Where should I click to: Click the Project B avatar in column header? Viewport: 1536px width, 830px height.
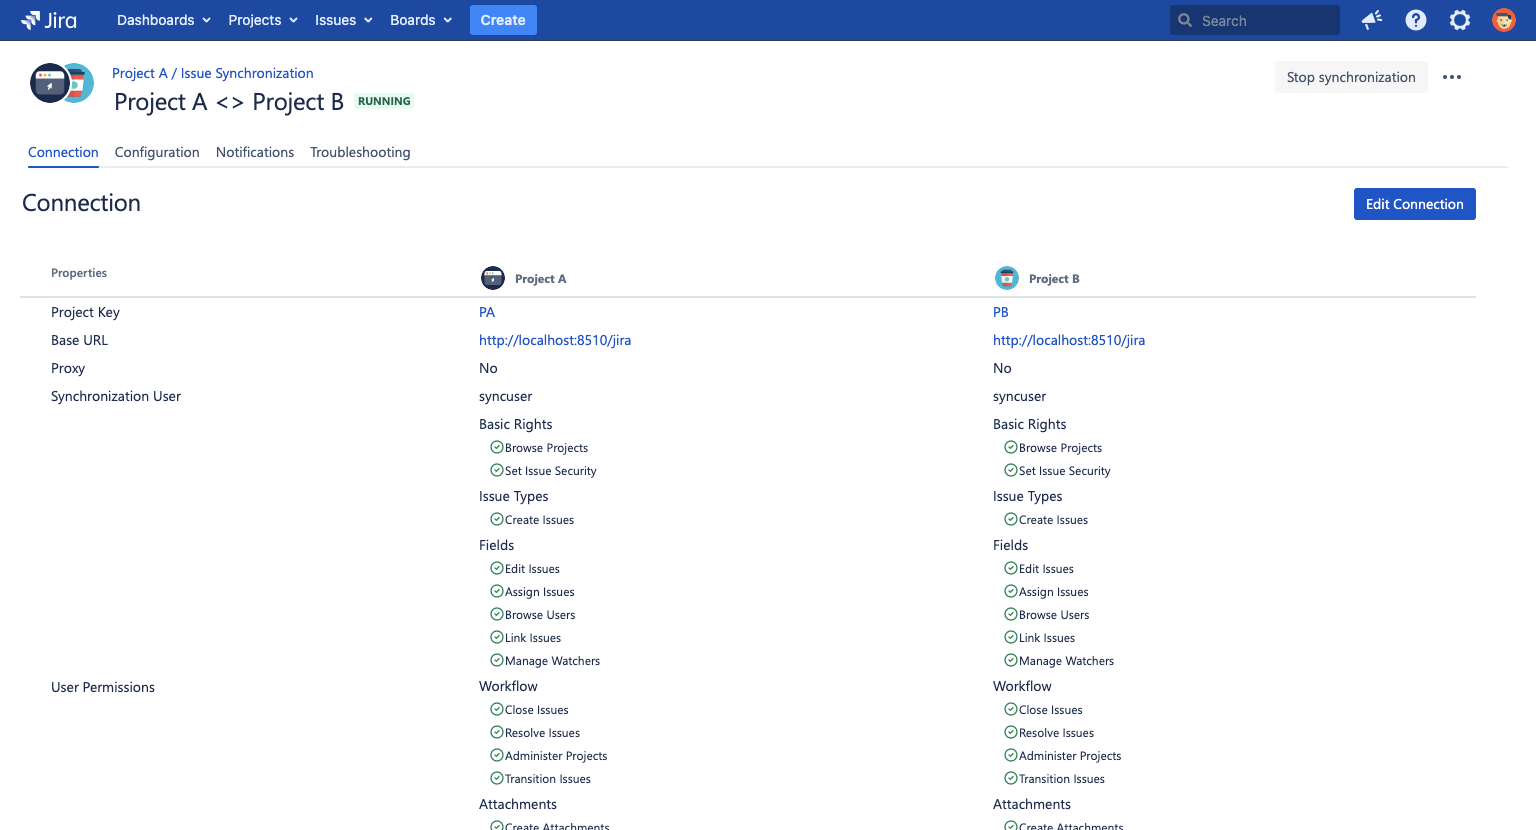tap(1007, 278)
